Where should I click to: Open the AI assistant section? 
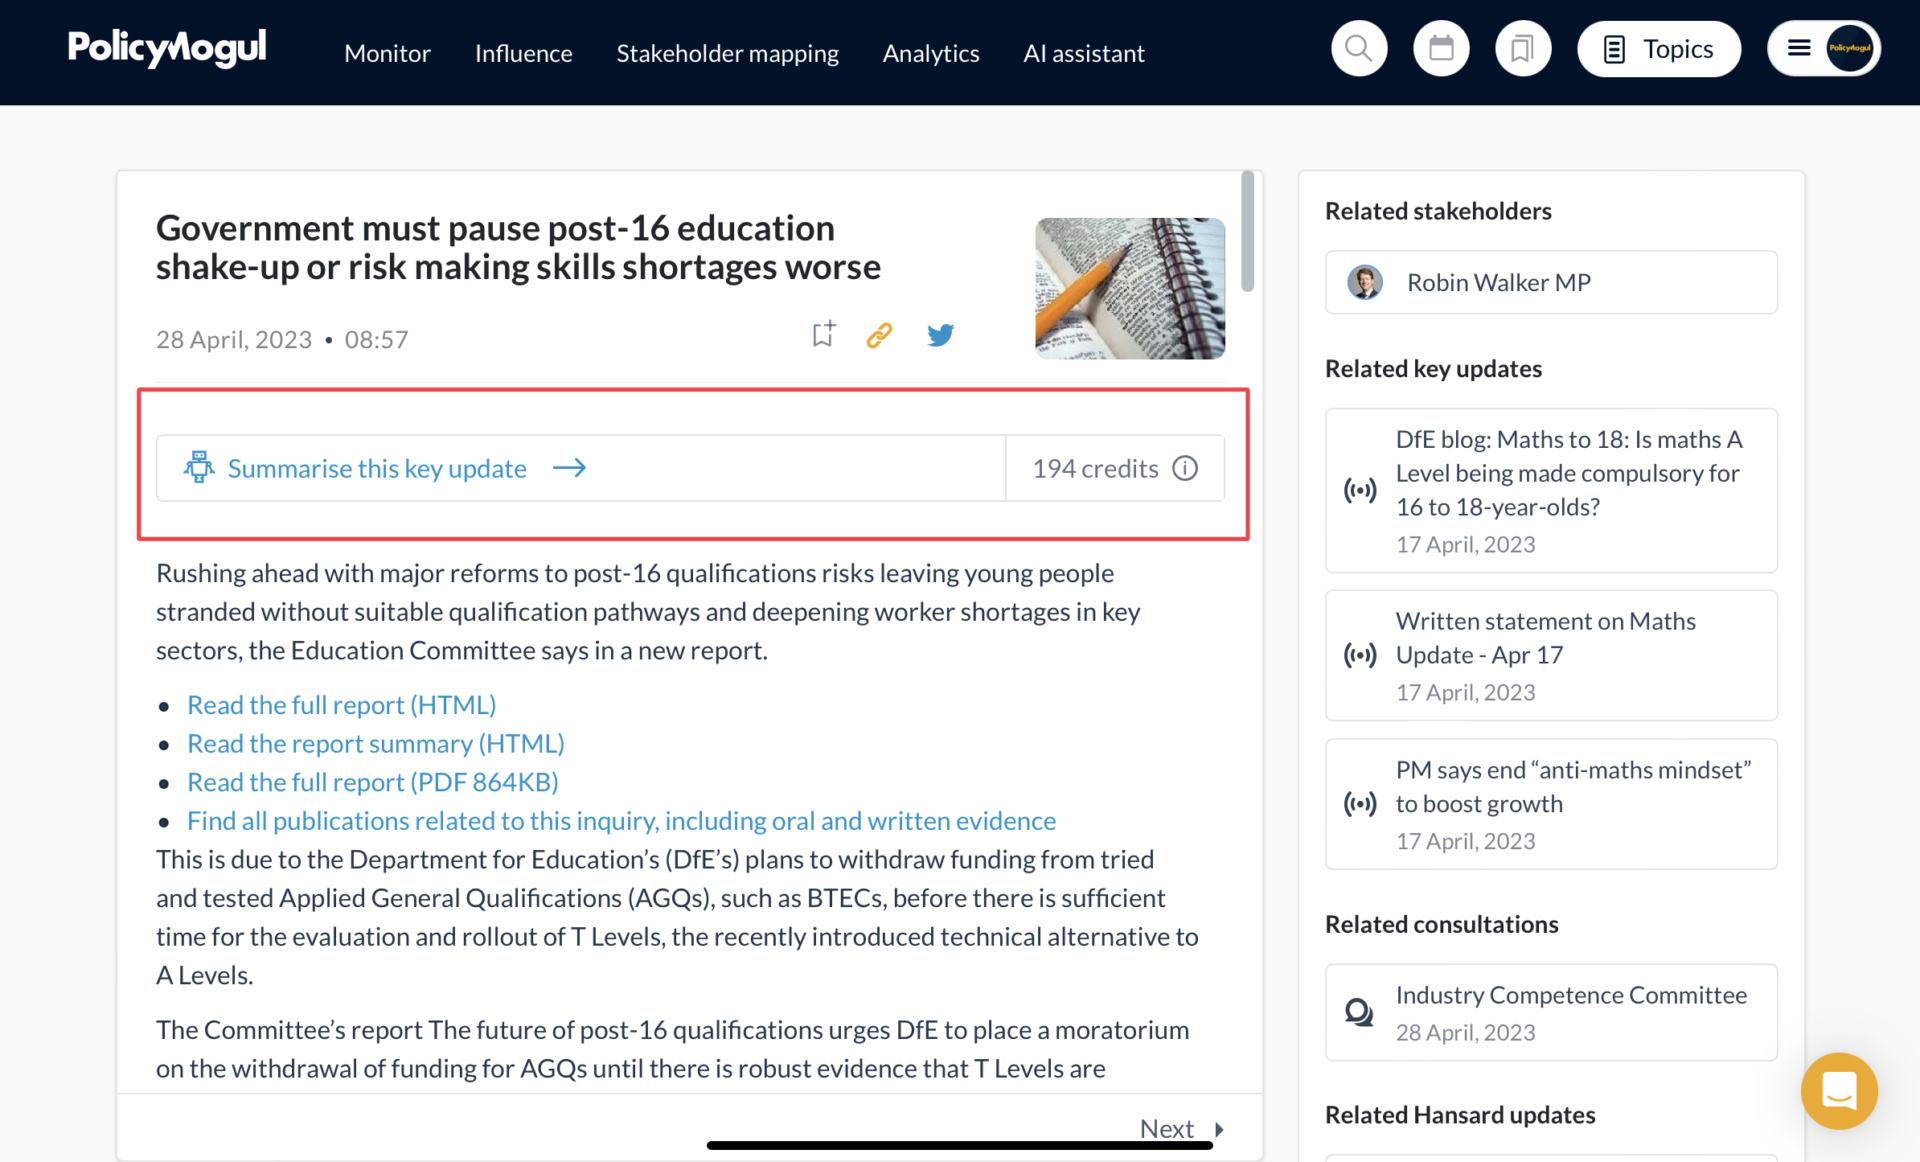click(1084, 53)
